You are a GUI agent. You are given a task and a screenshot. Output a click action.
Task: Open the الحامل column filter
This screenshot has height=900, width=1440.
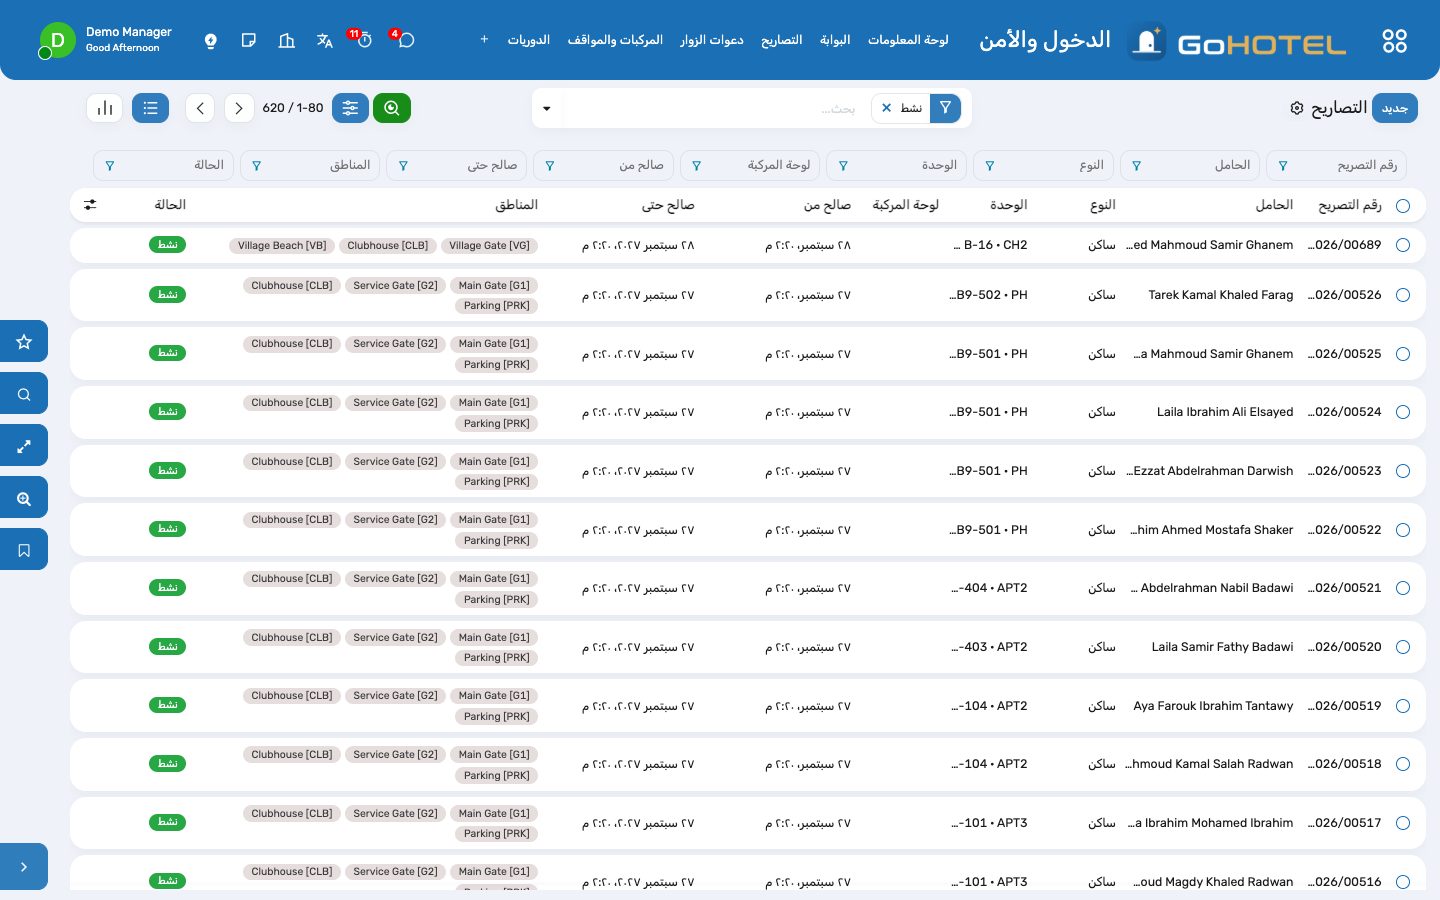(x=1190, y=165)
